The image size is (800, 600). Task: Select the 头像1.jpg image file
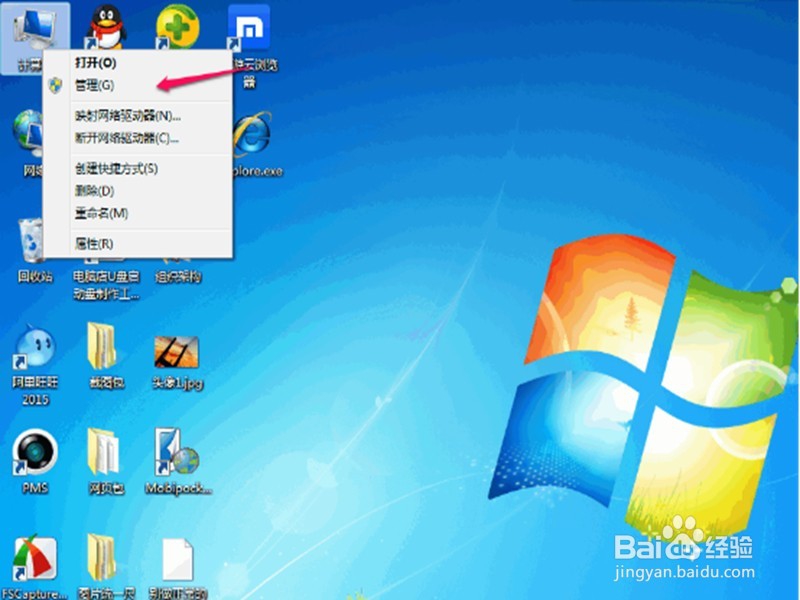177,351
